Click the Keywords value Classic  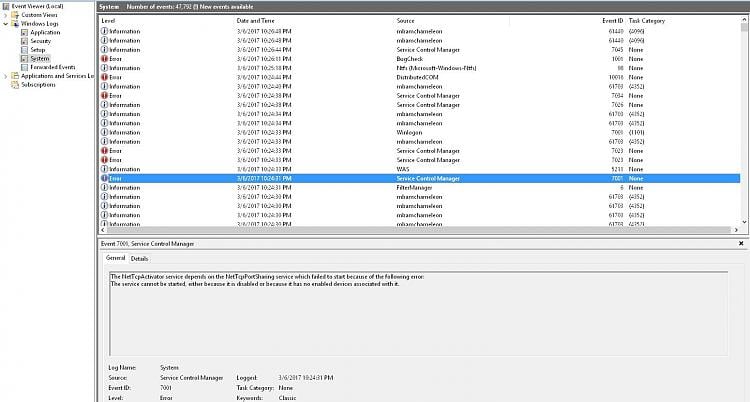click(x=287, y=398)
